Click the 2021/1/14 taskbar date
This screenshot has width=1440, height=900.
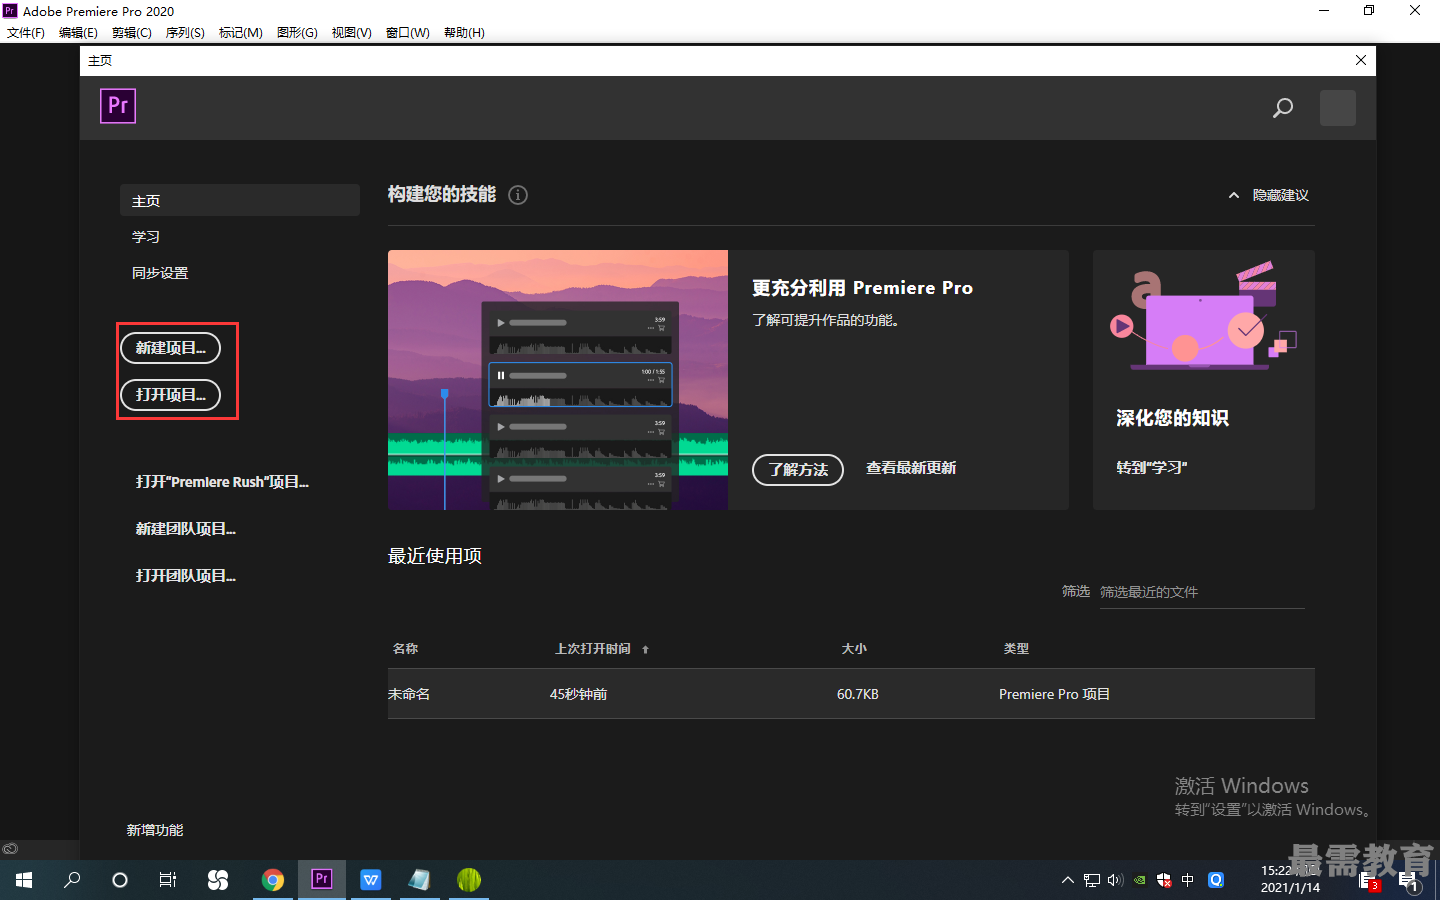click(1290, 888)
